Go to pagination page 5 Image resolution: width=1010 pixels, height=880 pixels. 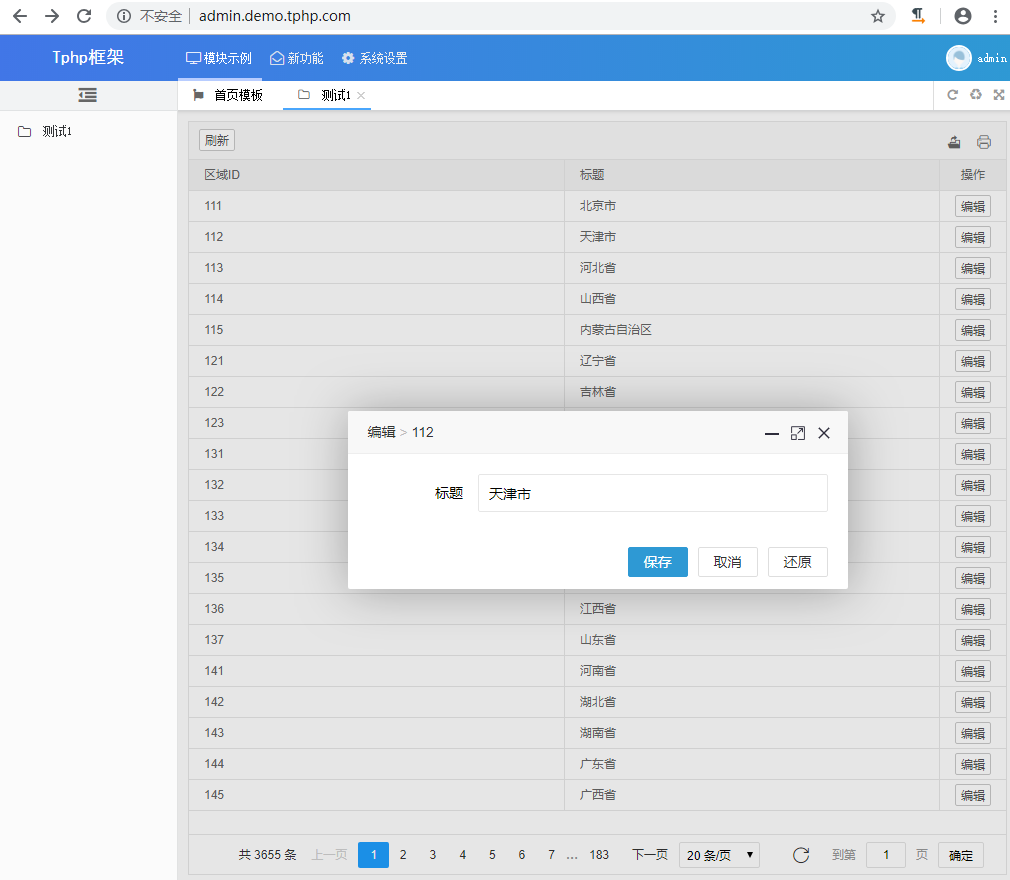(x=492, y=855)
